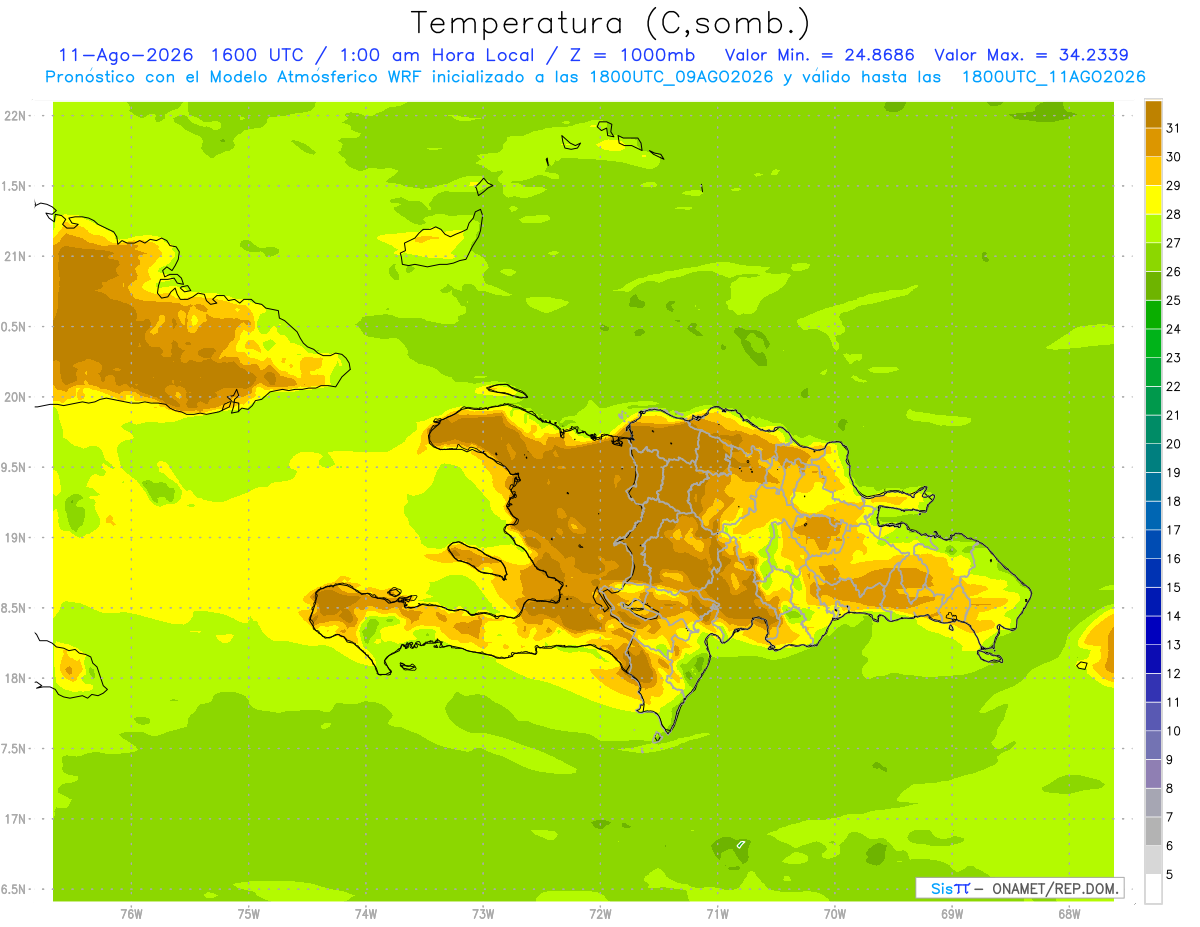Click the '70W' longitude label
This screenshot has height=927, width=1200.
tap(834, 914)
